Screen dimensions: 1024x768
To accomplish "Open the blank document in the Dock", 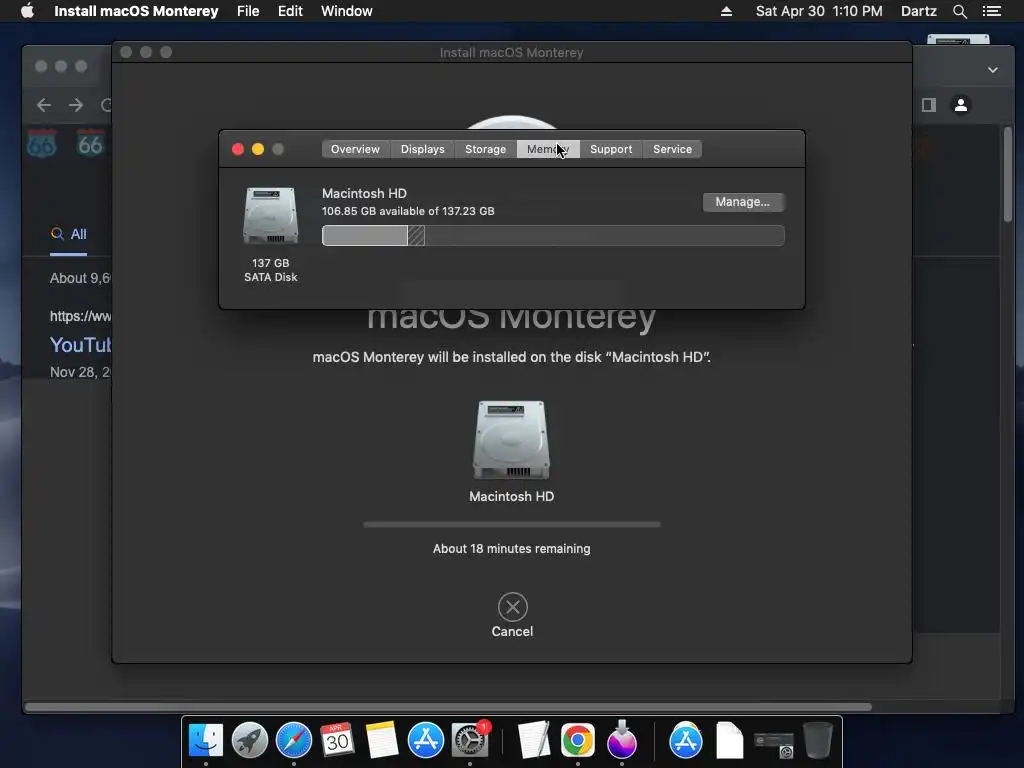I will [729, 740].
